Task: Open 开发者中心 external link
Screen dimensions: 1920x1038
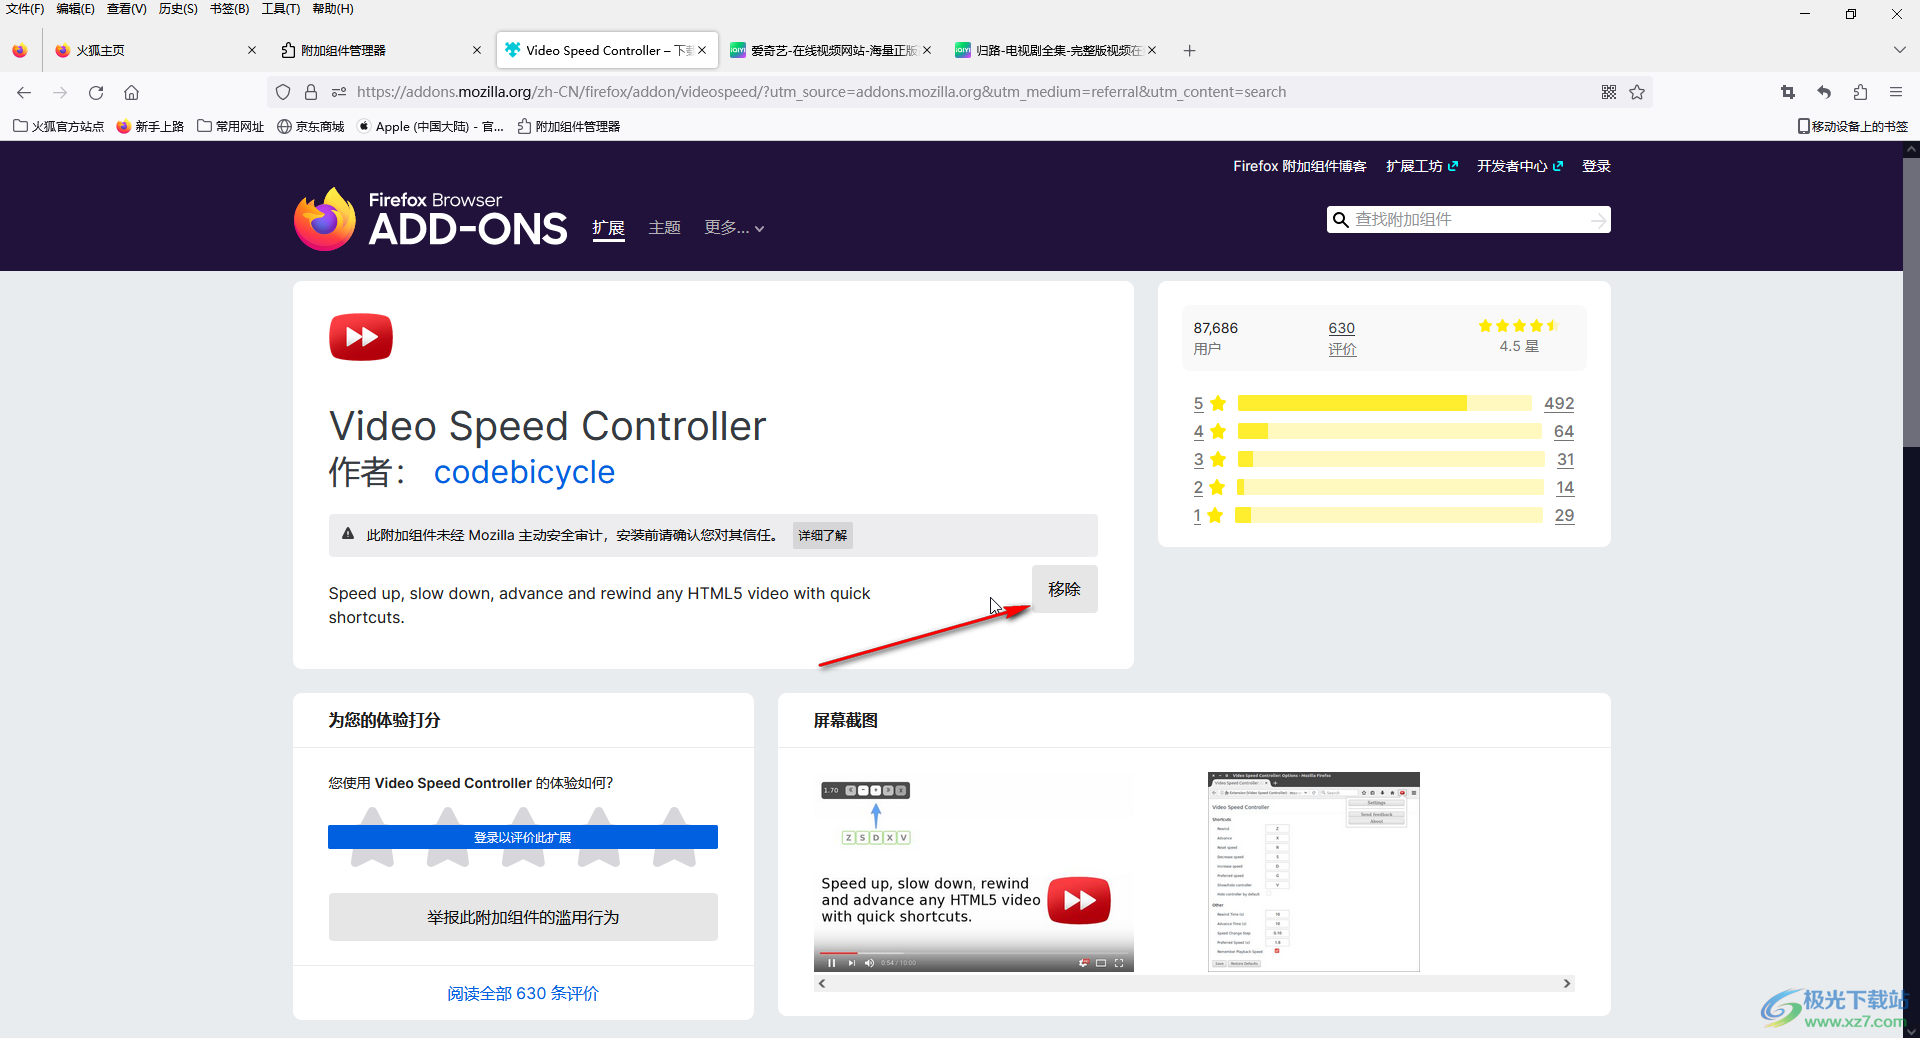Action: point(1519,166)
